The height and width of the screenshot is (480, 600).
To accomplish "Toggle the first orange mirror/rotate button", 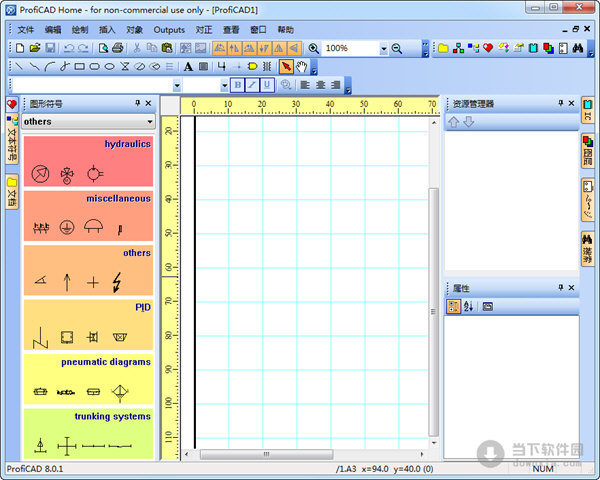I will (220, 48).
